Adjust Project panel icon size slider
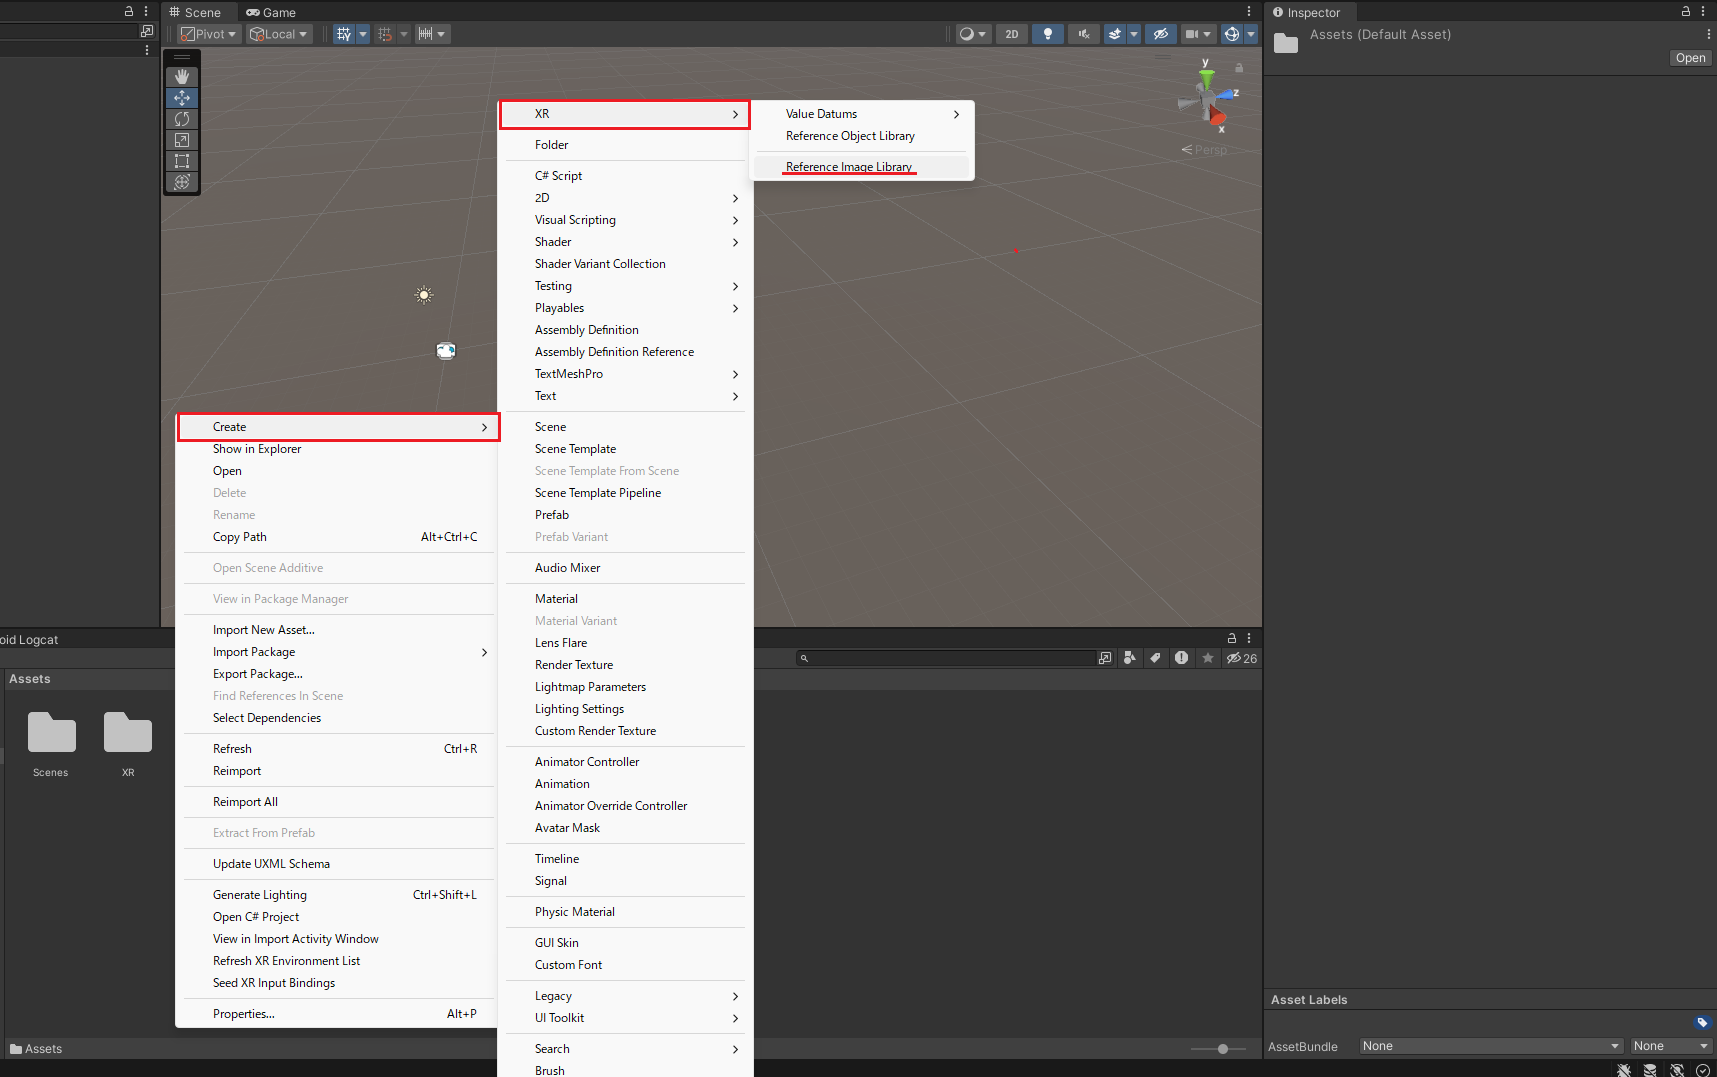 (1219, 1049)
